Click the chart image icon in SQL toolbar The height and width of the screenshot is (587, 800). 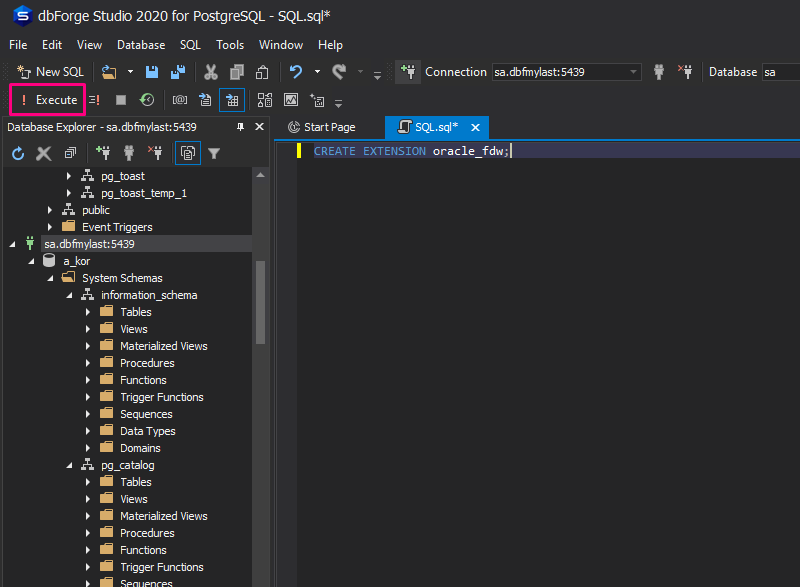(291, 100)
